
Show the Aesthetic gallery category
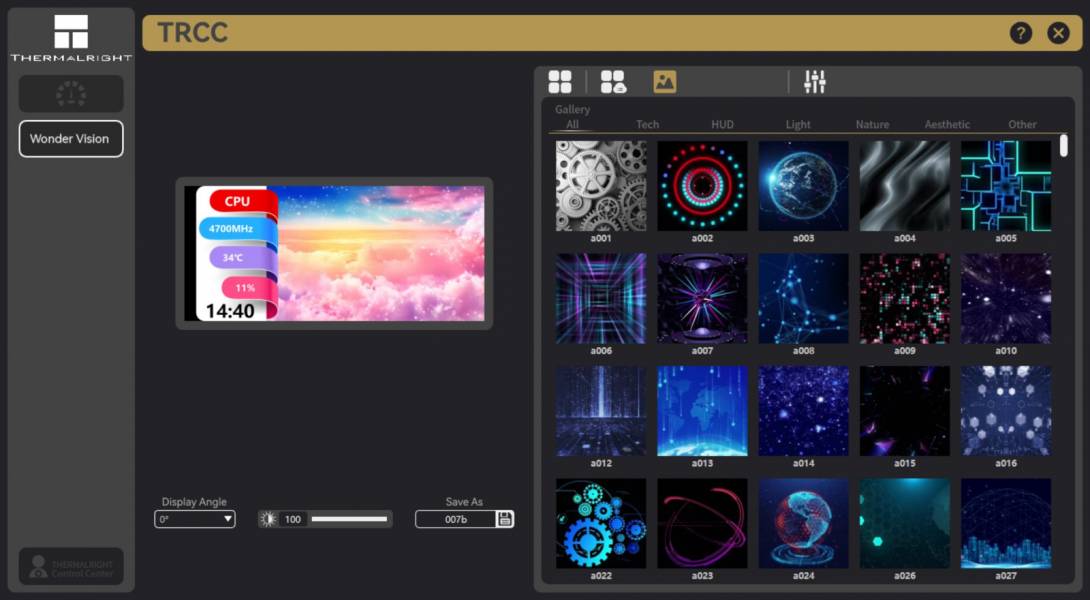point(947,125)
